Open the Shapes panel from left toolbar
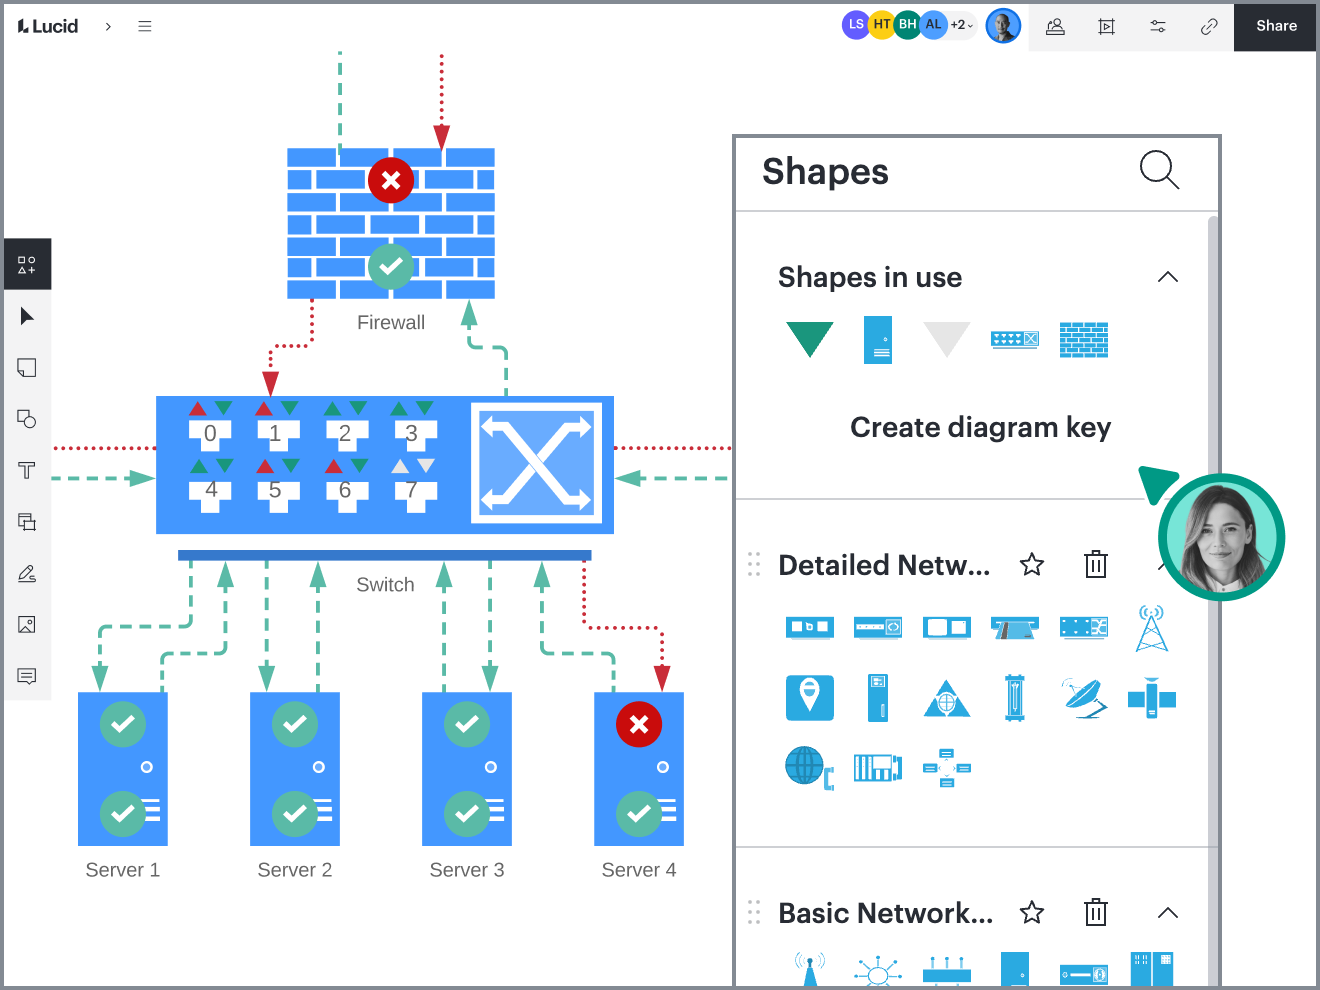 tap(27, 265)
